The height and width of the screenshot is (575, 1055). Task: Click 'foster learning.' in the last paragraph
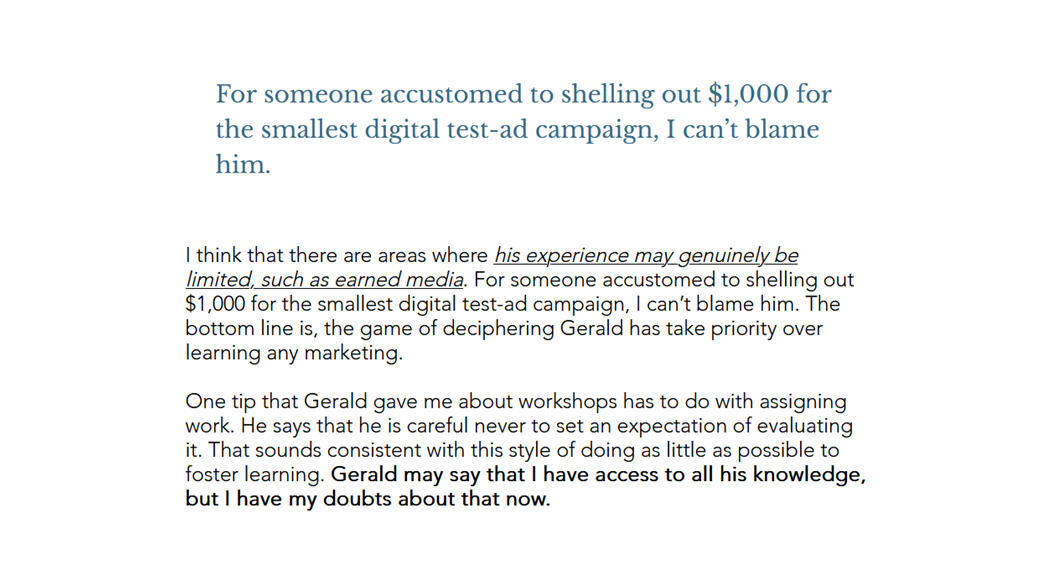[x=256, y=475]
